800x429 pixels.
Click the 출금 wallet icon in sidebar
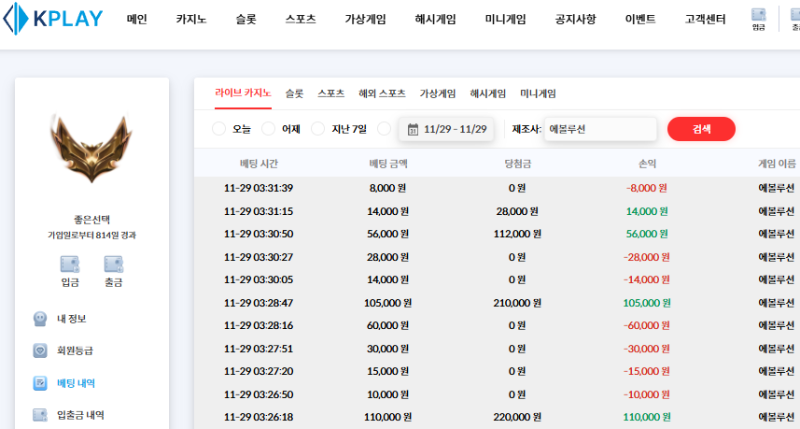coord(113,265)
